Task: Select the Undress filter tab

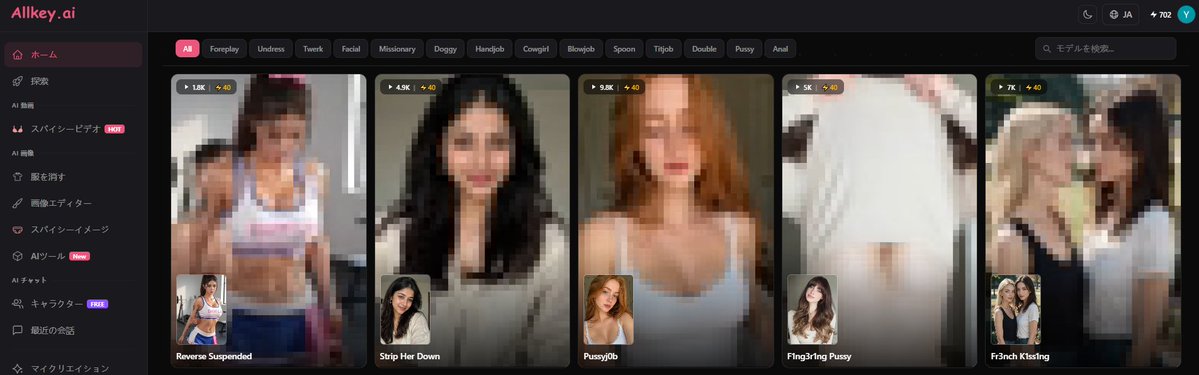Action: (271, 49)
